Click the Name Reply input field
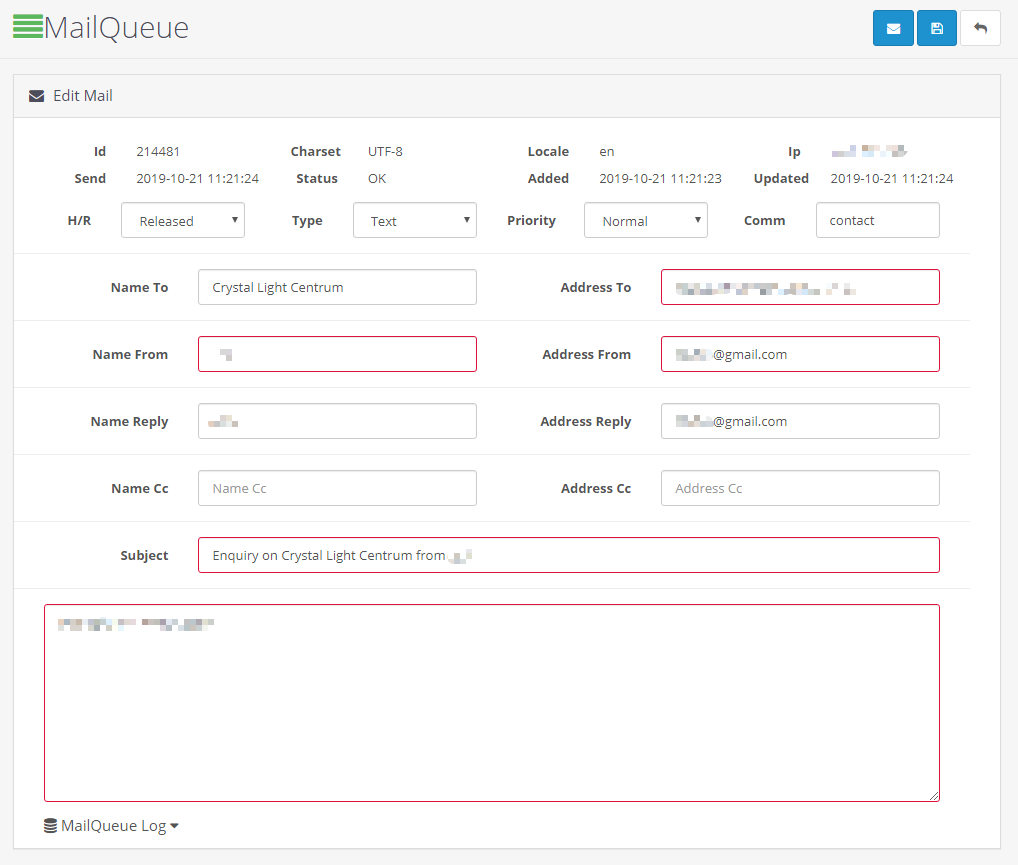This screenshot has width=1018, height=865. tap(338, 421)
